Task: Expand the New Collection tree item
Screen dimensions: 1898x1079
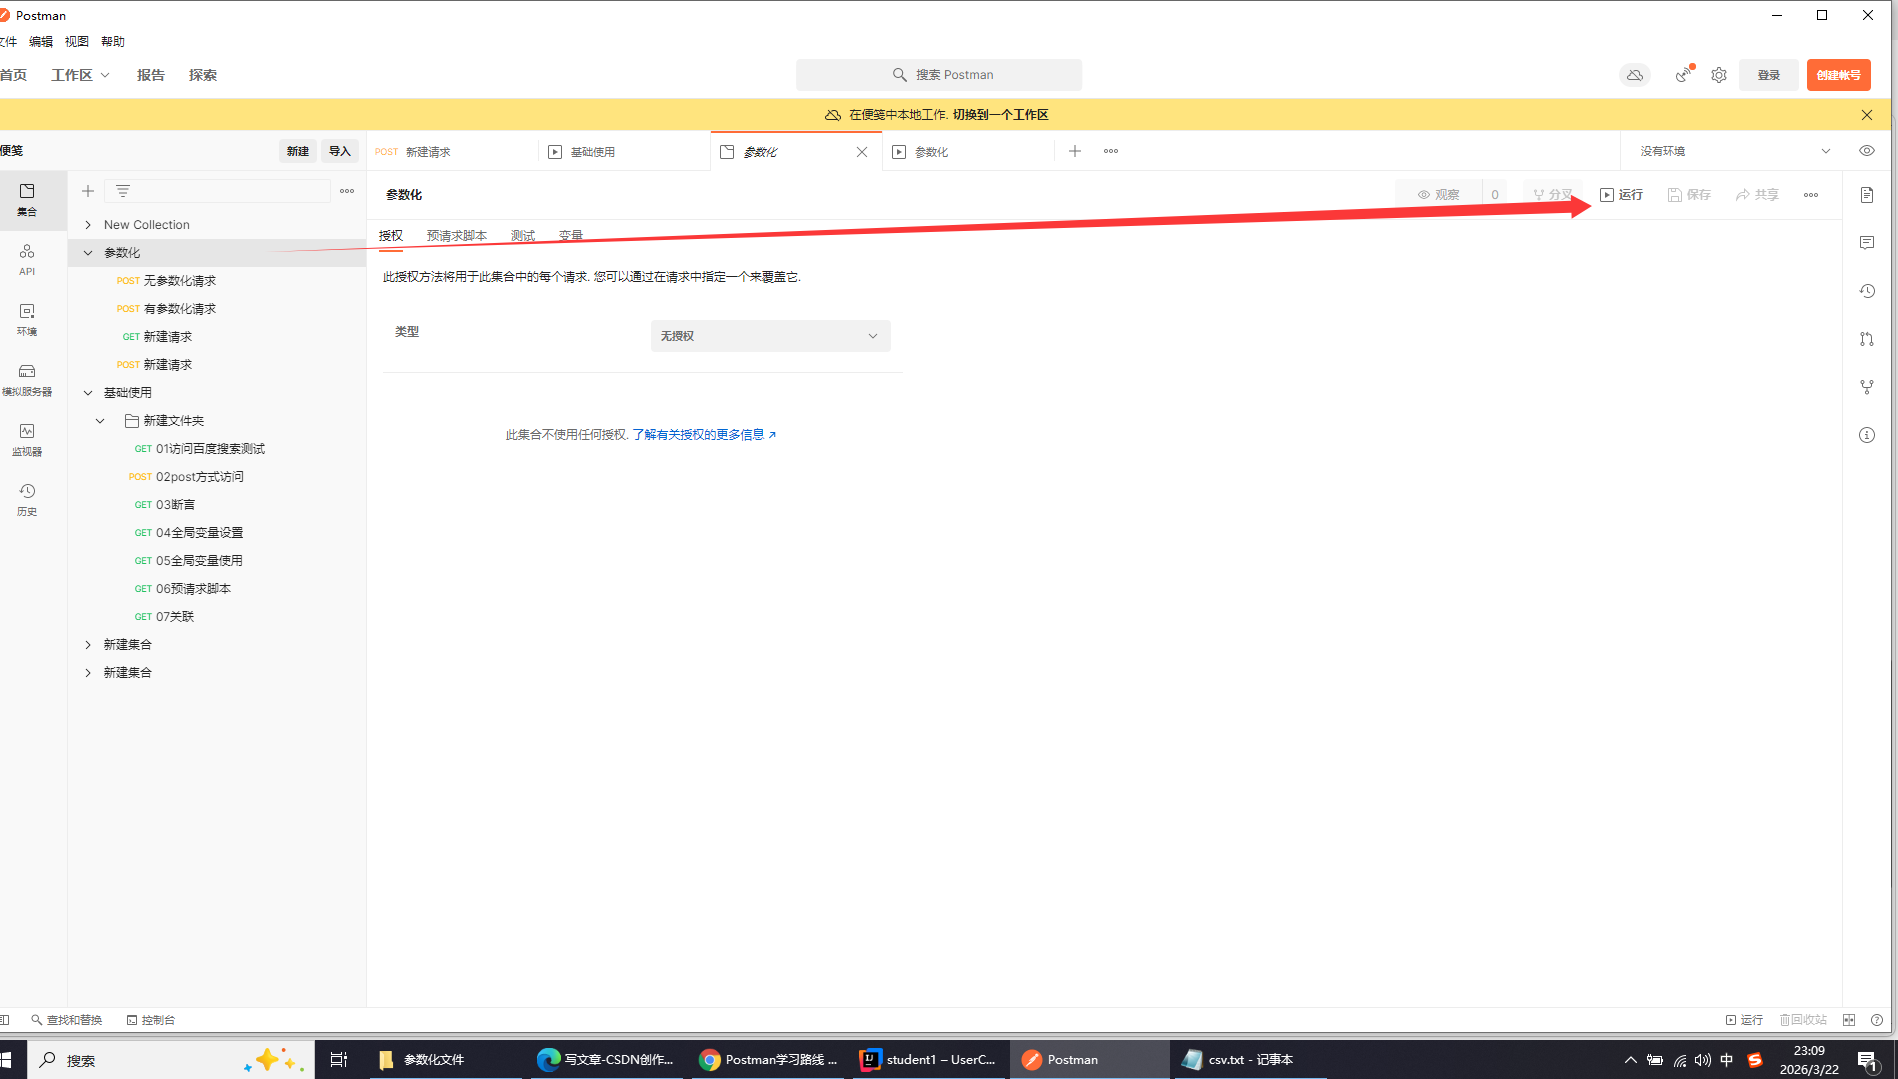Action: click(88, 225)
